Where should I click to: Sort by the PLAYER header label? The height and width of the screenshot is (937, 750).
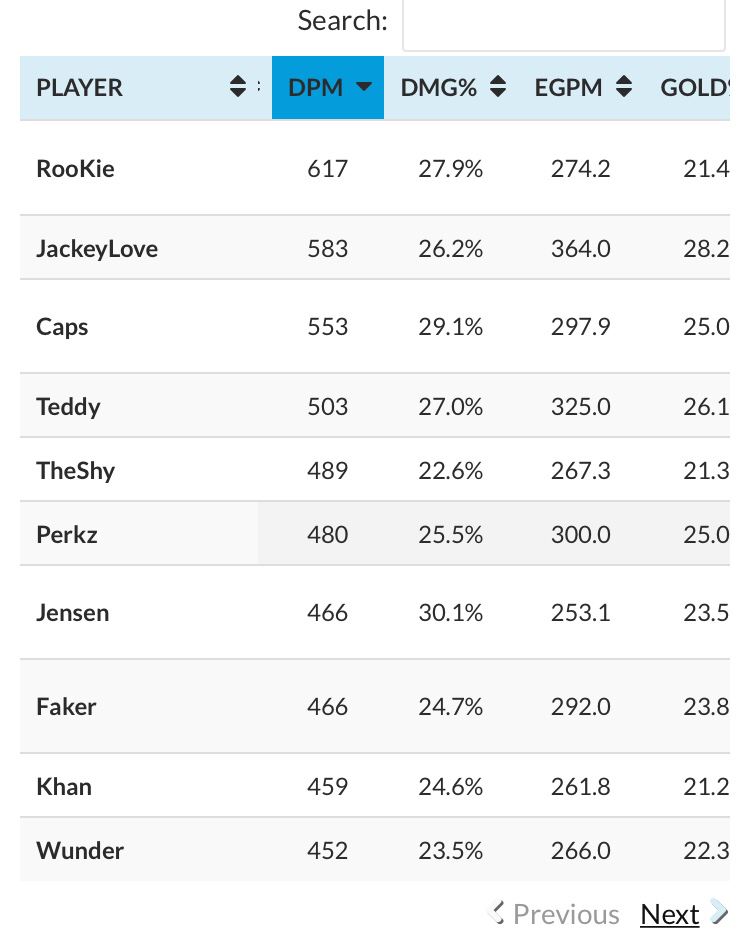79,88
